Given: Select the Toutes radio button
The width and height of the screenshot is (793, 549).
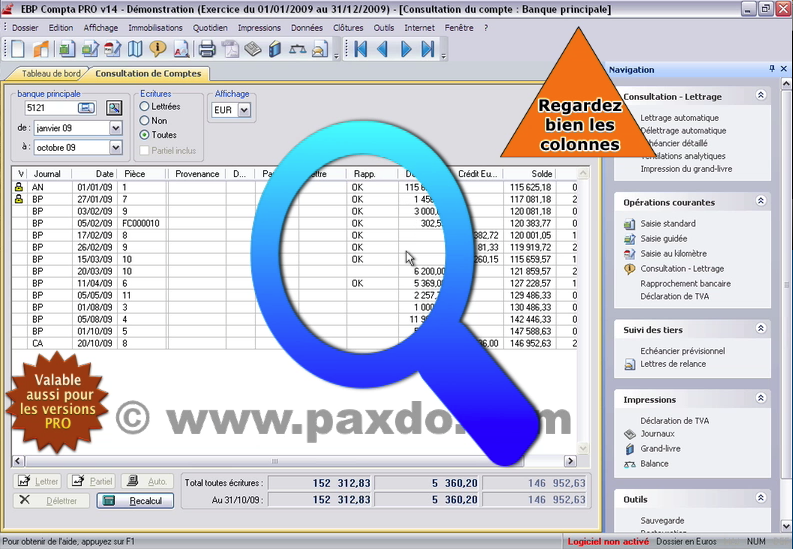Looking at the screenshot, I should pos(145,135).
